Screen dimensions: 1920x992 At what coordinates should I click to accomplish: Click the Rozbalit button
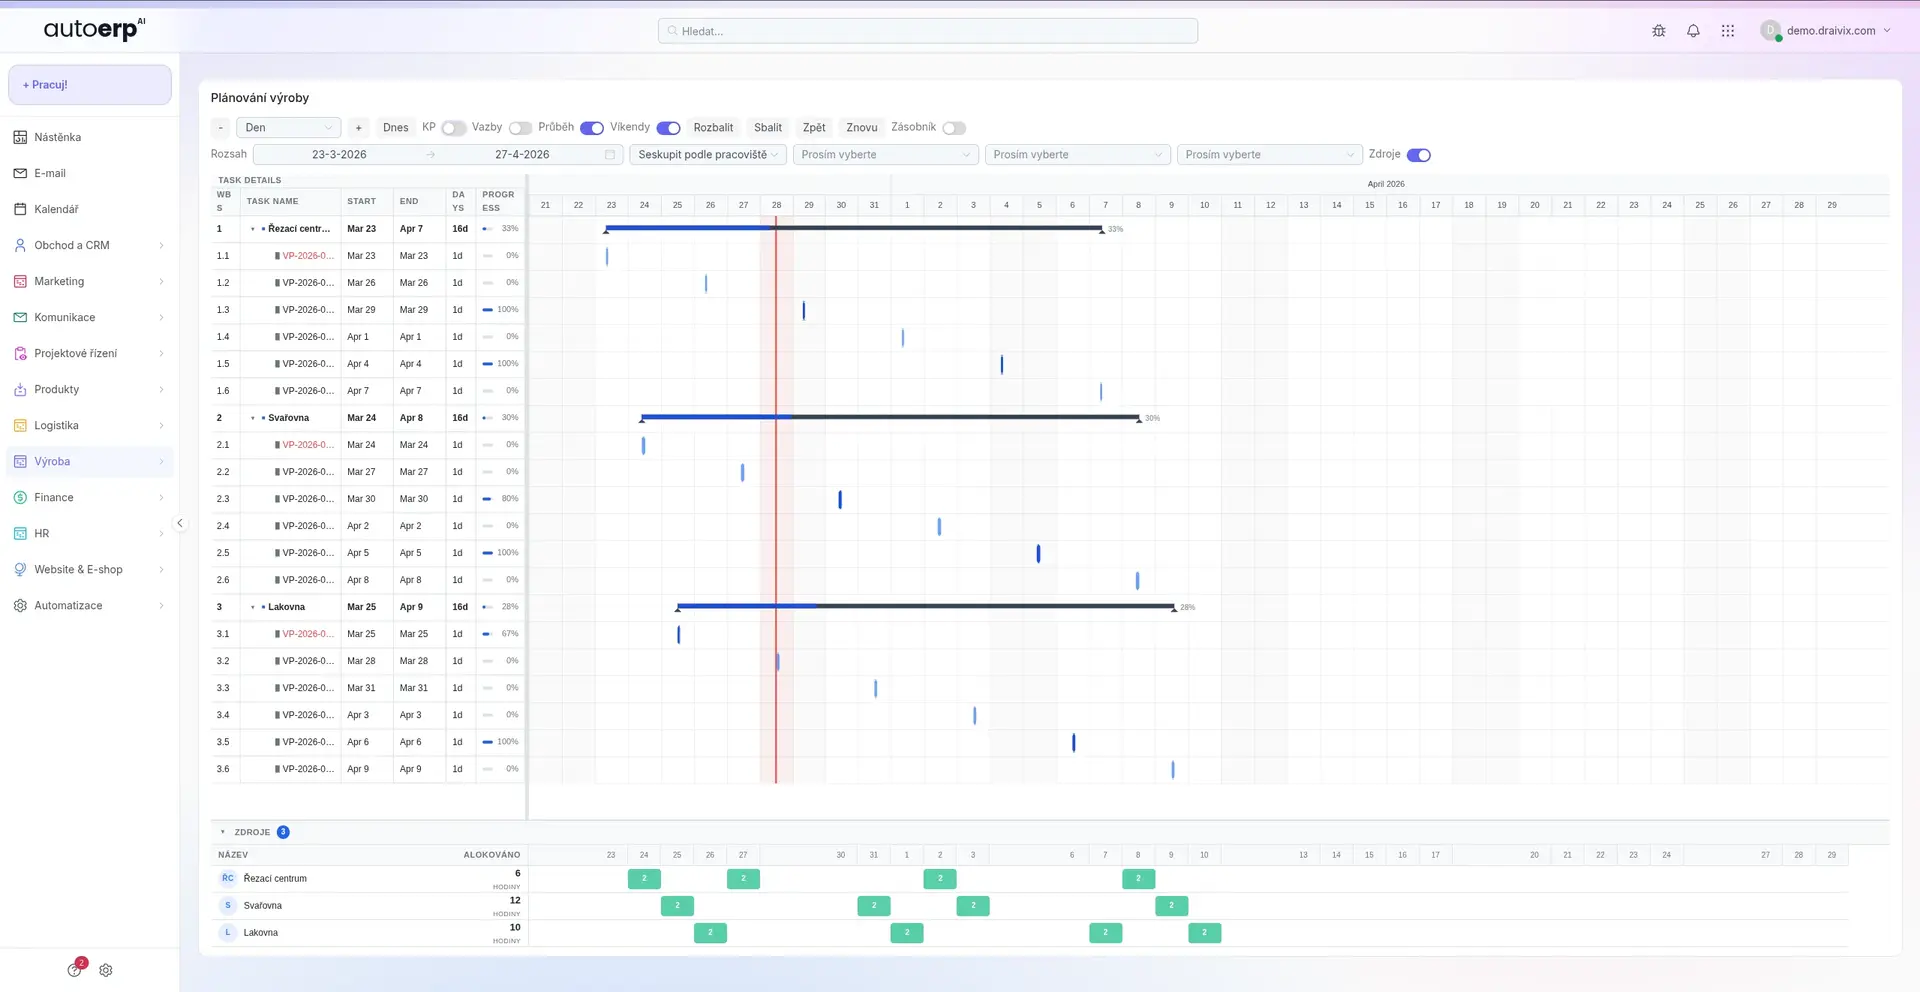[713, 128]
